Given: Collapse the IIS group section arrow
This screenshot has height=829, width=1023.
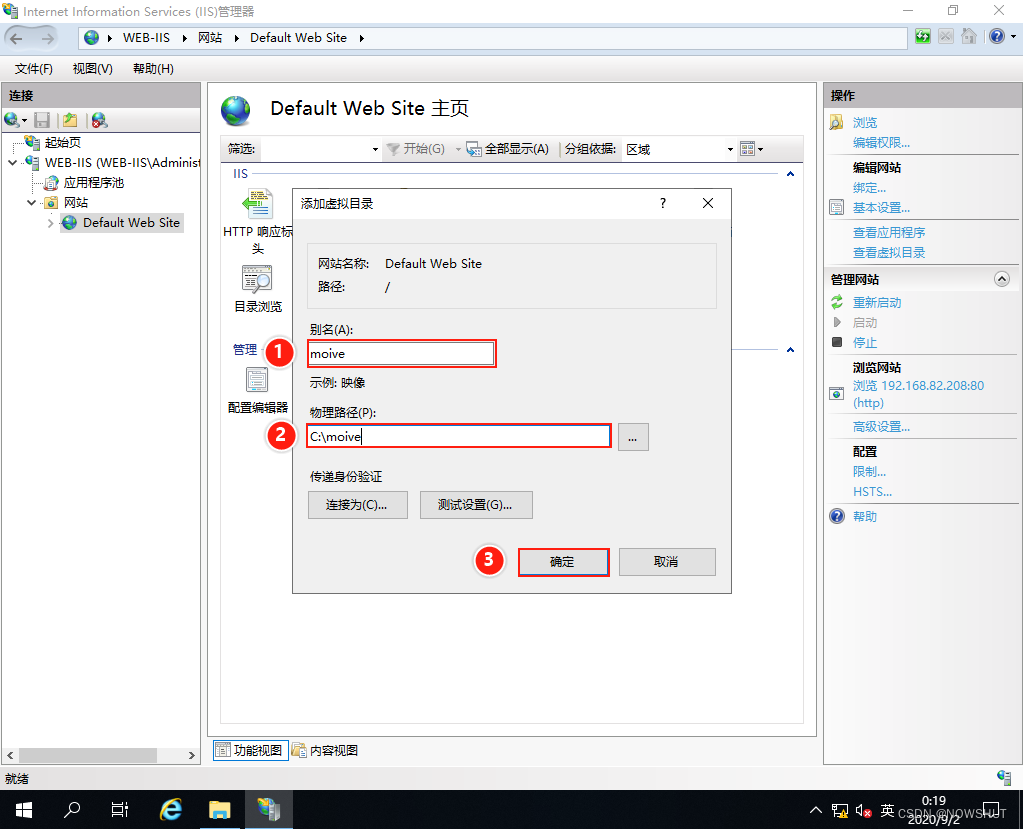Looking at the screenshot, I should coord(790,174).
